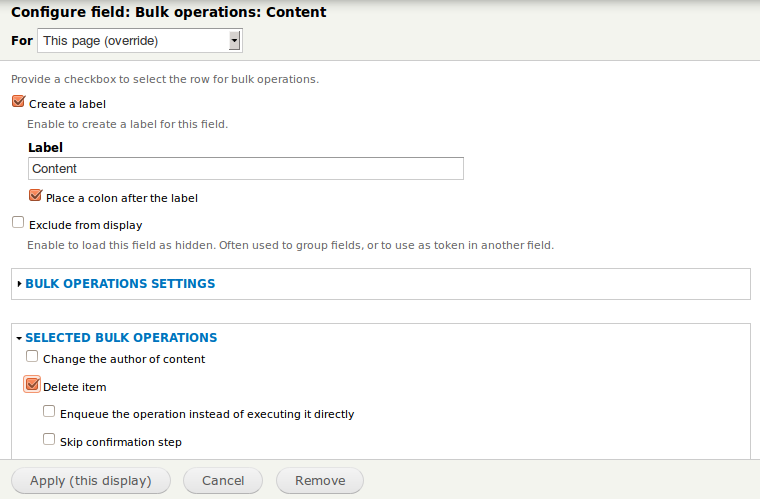760x499 pixels.
Task: Enable the 'Exclude from display' checkbox
Action: tap(18, 223)
